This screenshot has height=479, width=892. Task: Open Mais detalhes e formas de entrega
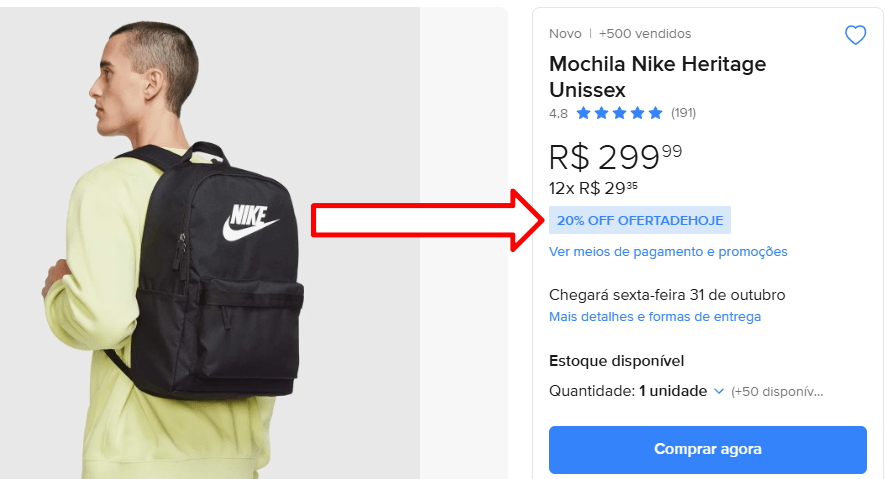tap(655, 317)
